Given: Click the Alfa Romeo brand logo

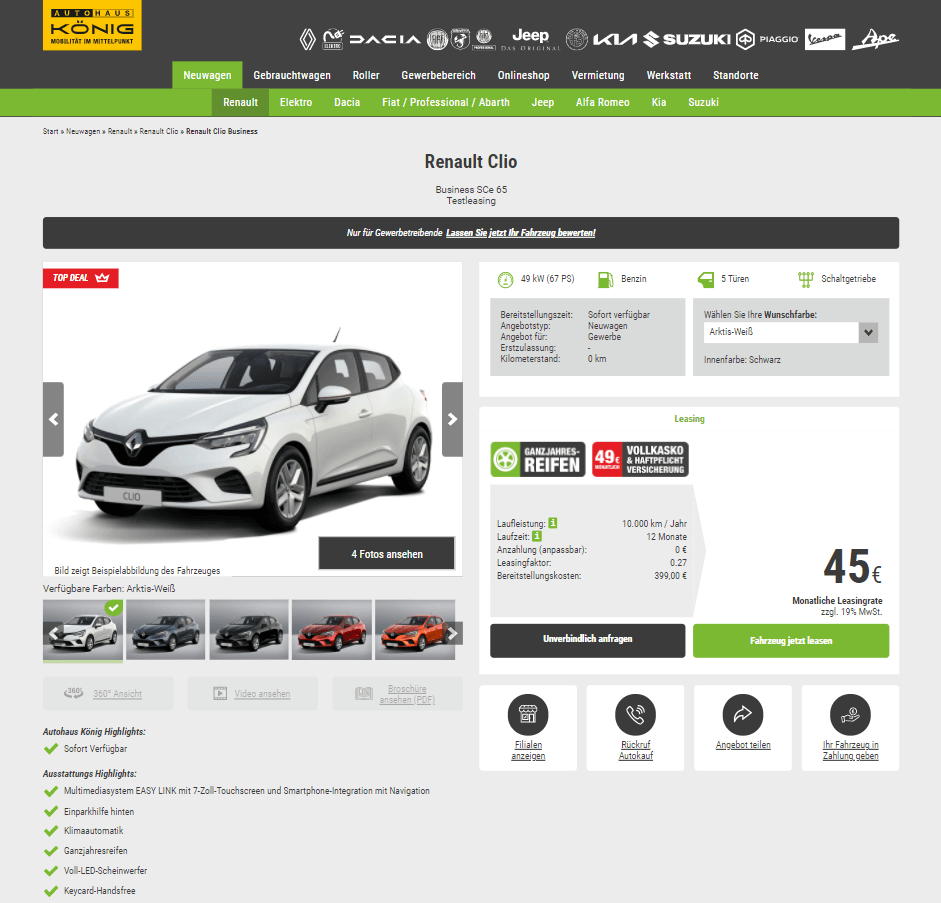Looking at the screenshot, I should pos(577,39).
